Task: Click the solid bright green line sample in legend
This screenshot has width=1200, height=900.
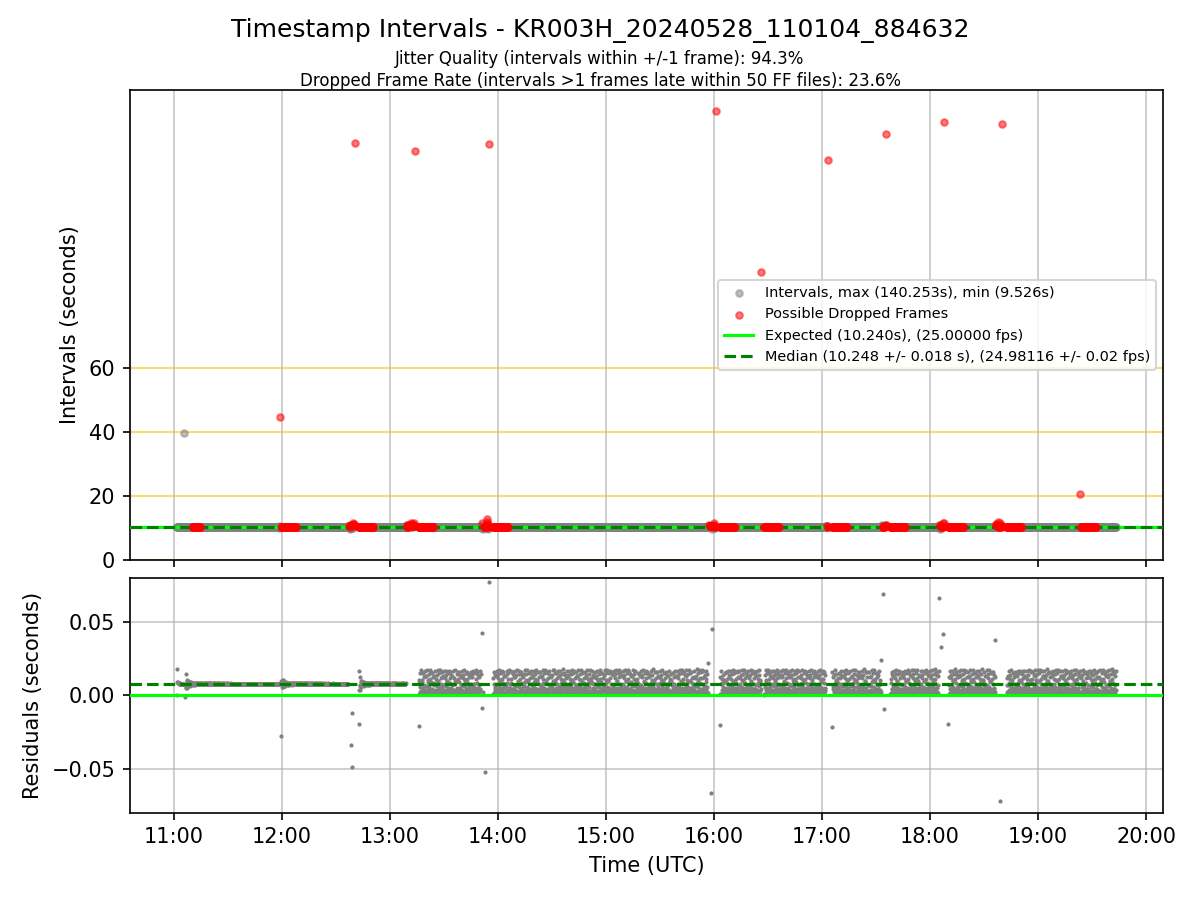Action: [739, 335]
